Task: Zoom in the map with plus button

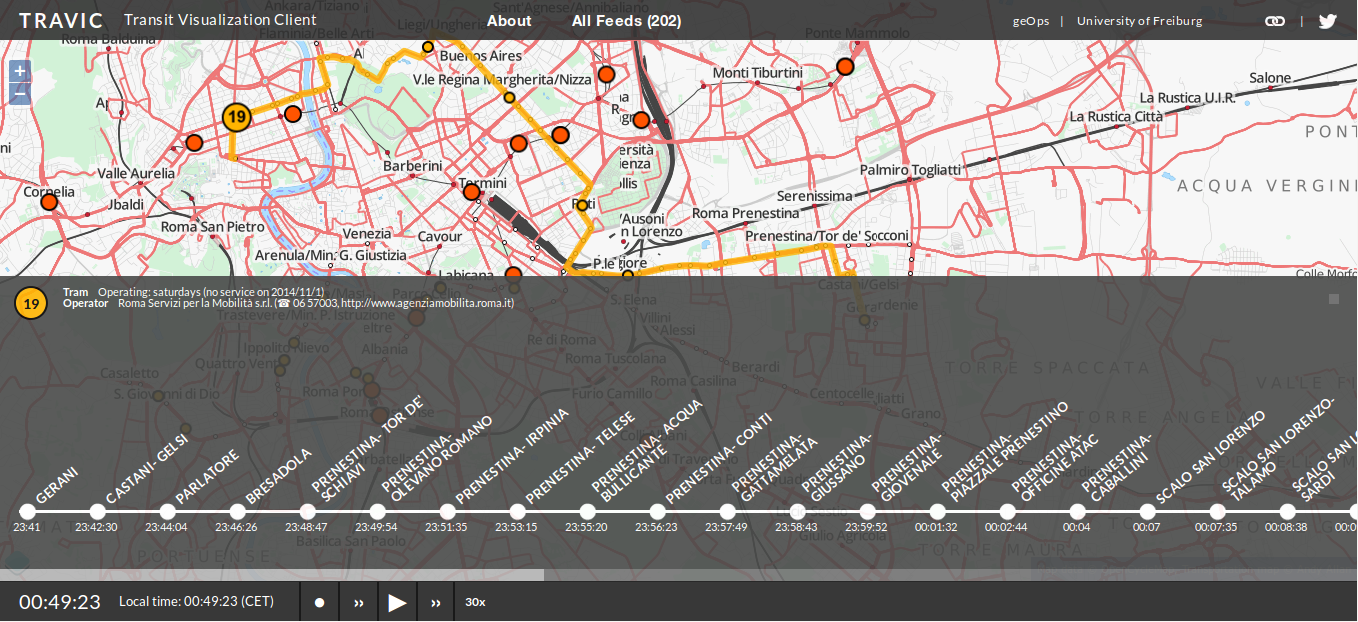Action: click(x=19, y=72)
